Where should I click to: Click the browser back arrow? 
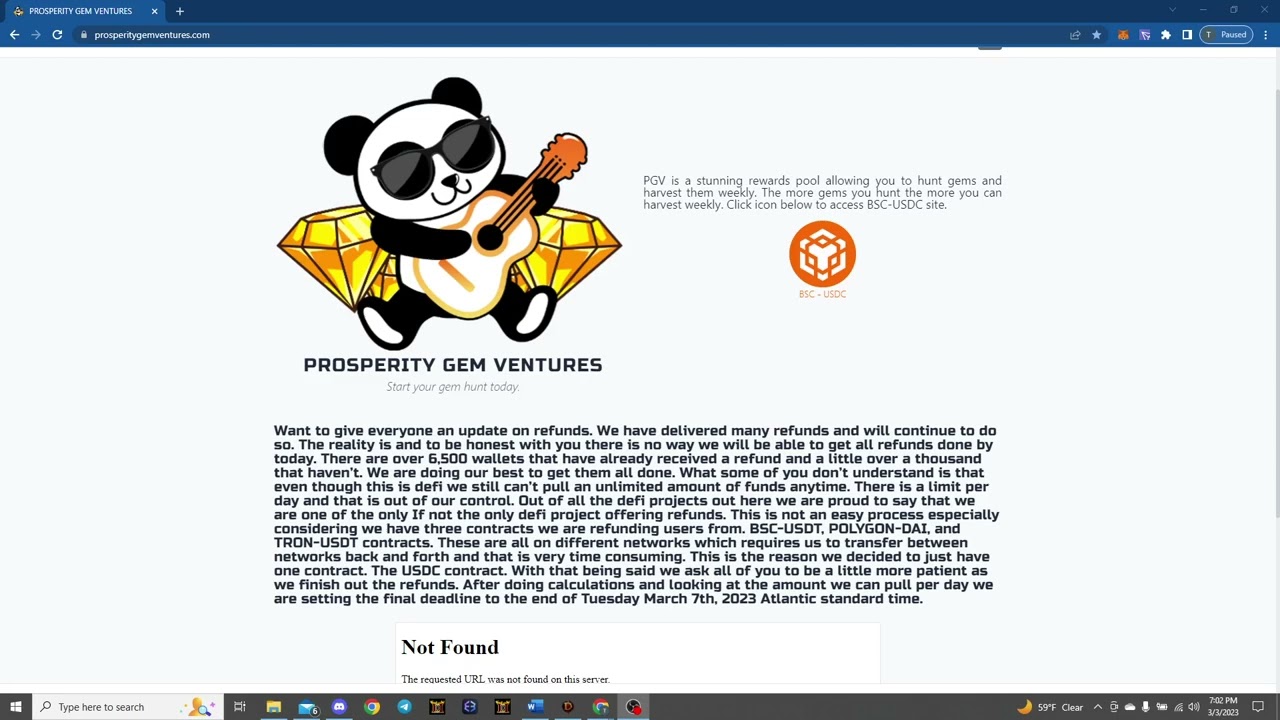[x=14, y=35]
